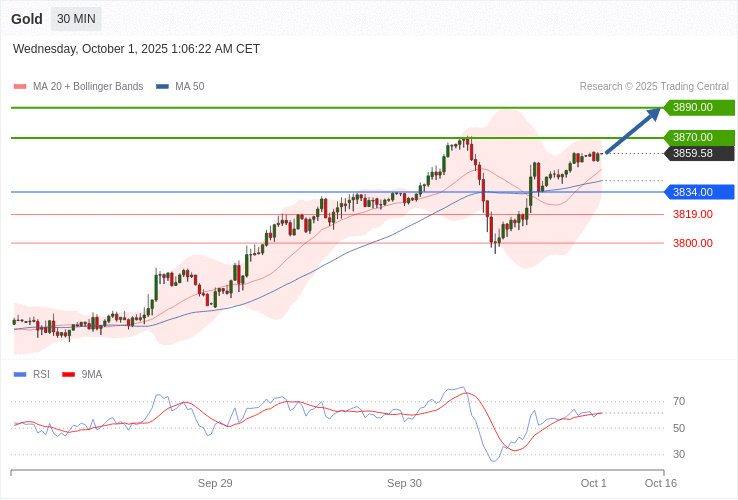Viewport: 738px width, 500px height.
Task: Open the Research © 2025 Trading Central link
Action: pyautogui.click(x=654, y=87)
